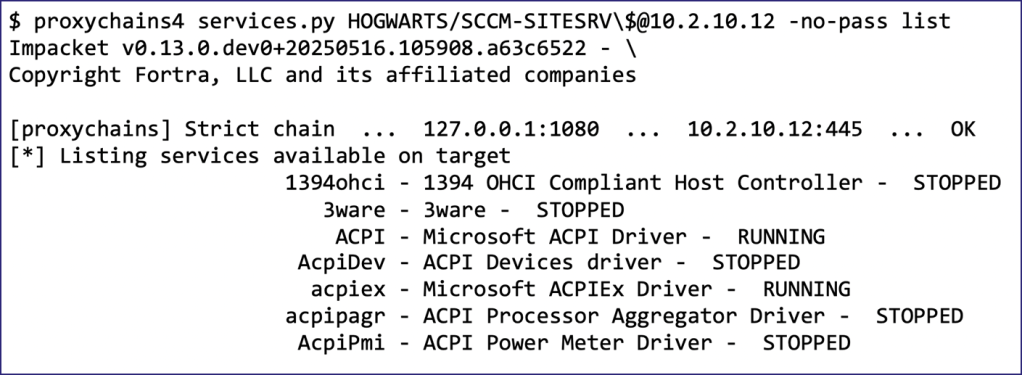Select the AcpiDev service name
The image size is (1022, 375).
pos(341,263)
